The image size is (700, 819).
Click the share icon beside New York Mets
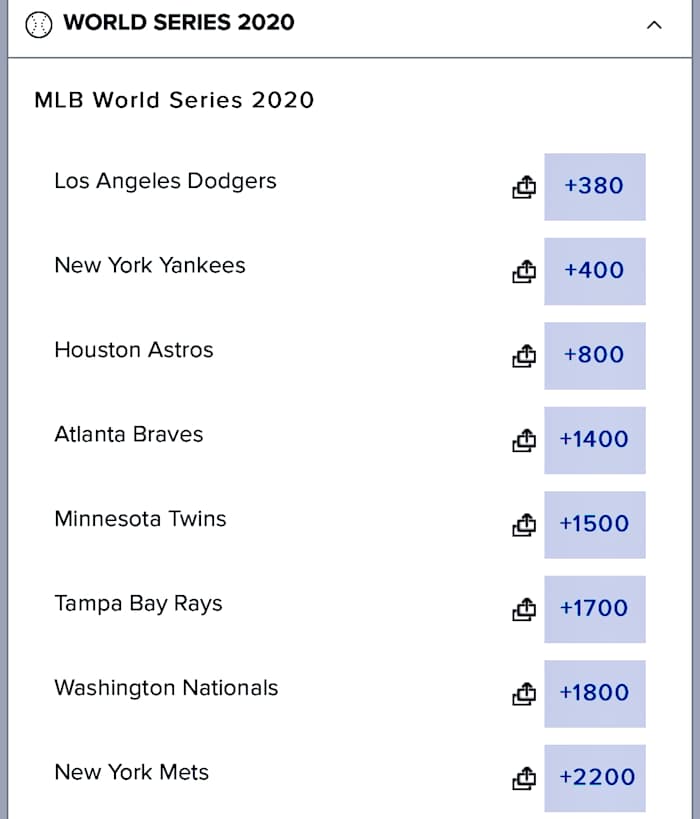[524, 778]
